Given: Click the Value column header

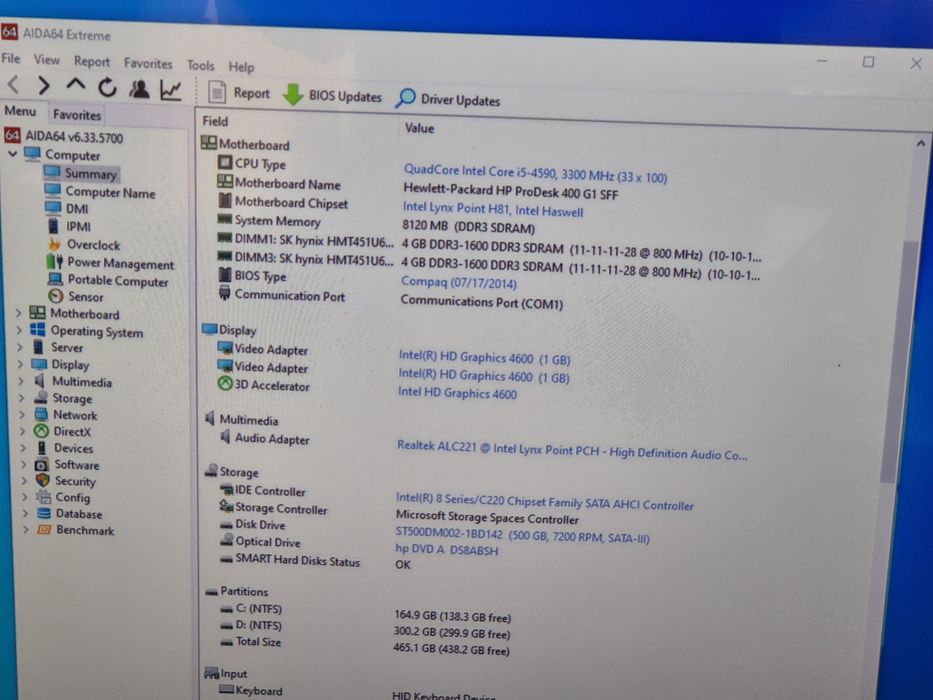Looking at the screenshot, I should tap(419, 128).
